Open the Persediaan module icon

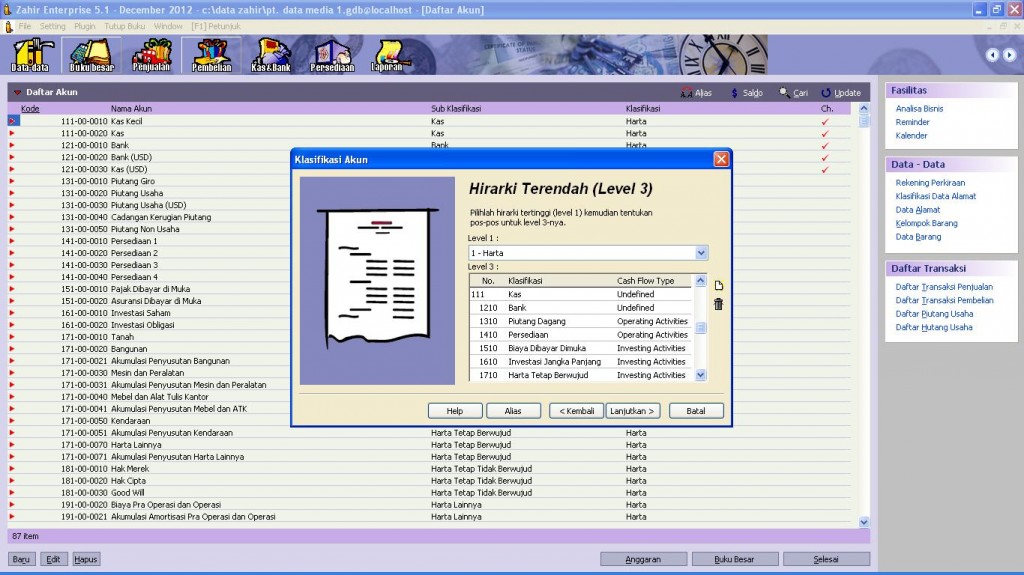click(330, 55)
